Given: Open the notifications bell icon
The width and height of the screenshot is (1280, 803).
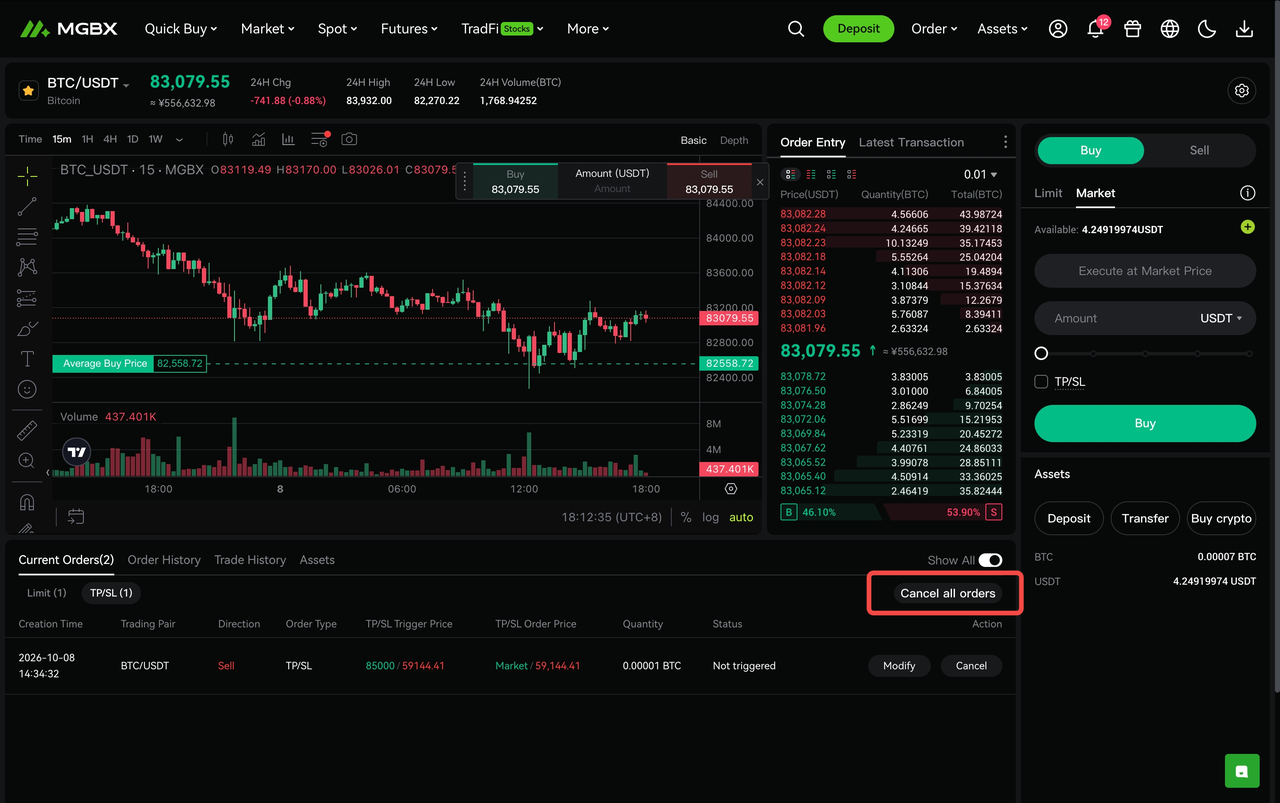Looking at the screenshot, I should pyautogui.click(x=1095, y=29).
